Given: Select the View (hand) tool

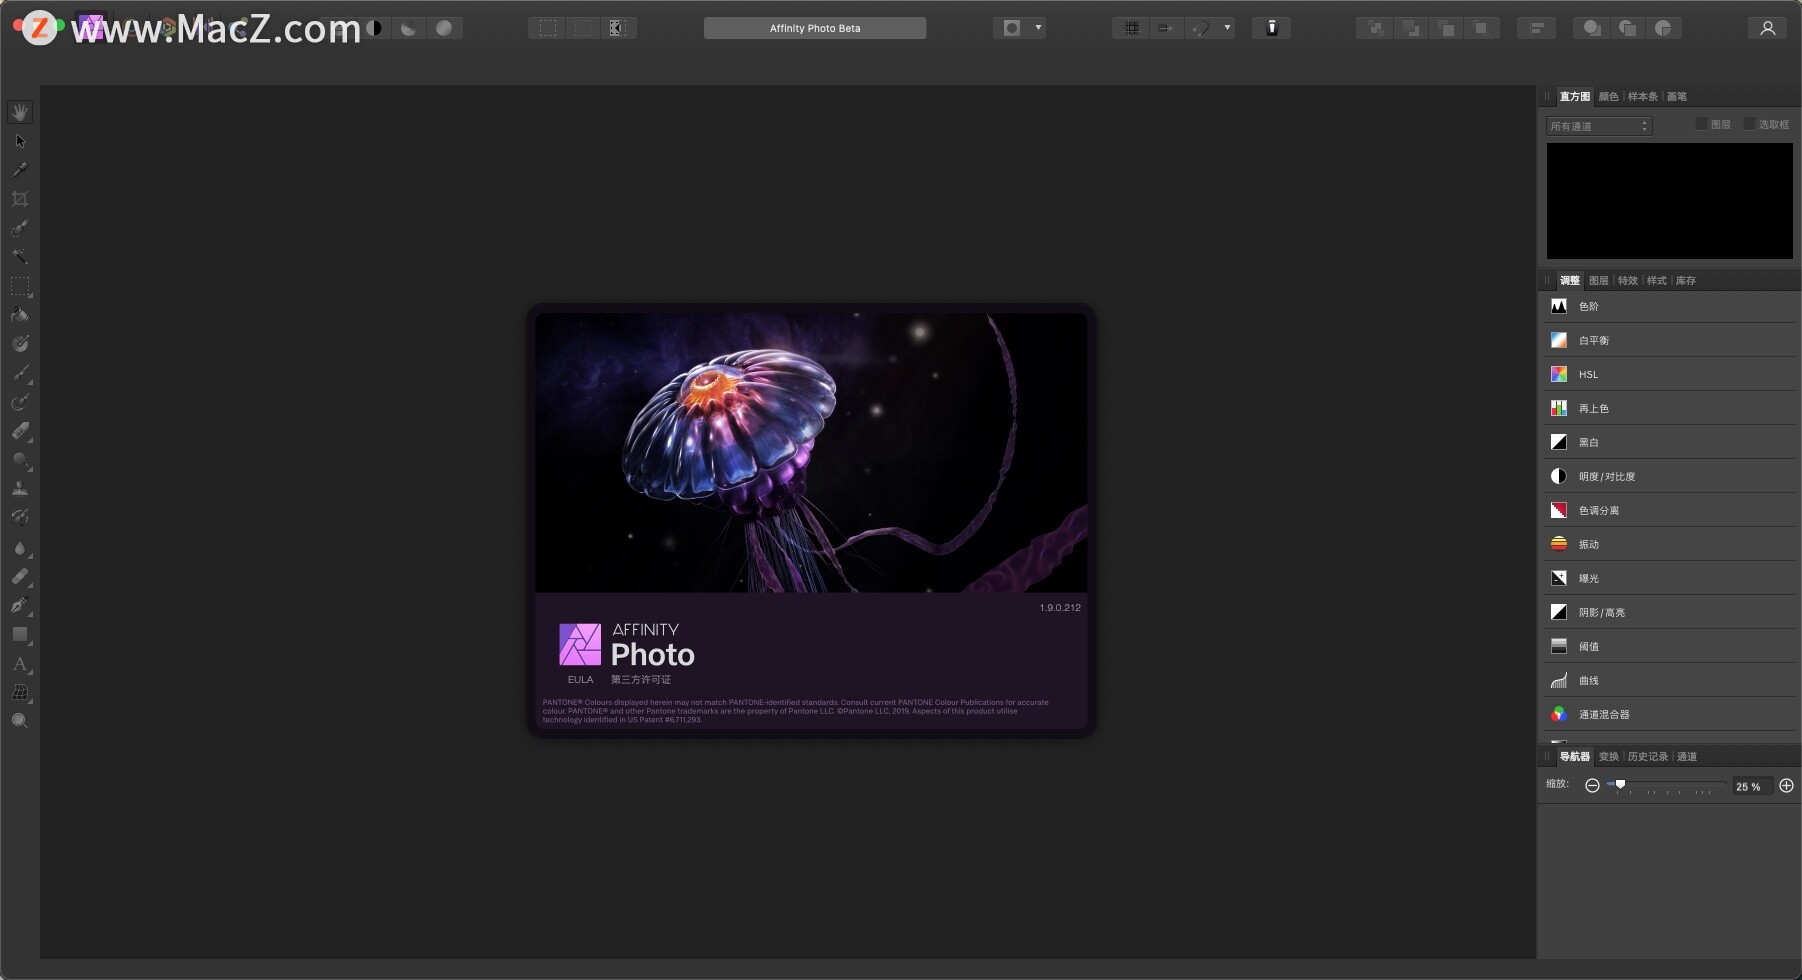Looking at the screenshot, I should tap(20, 112).
